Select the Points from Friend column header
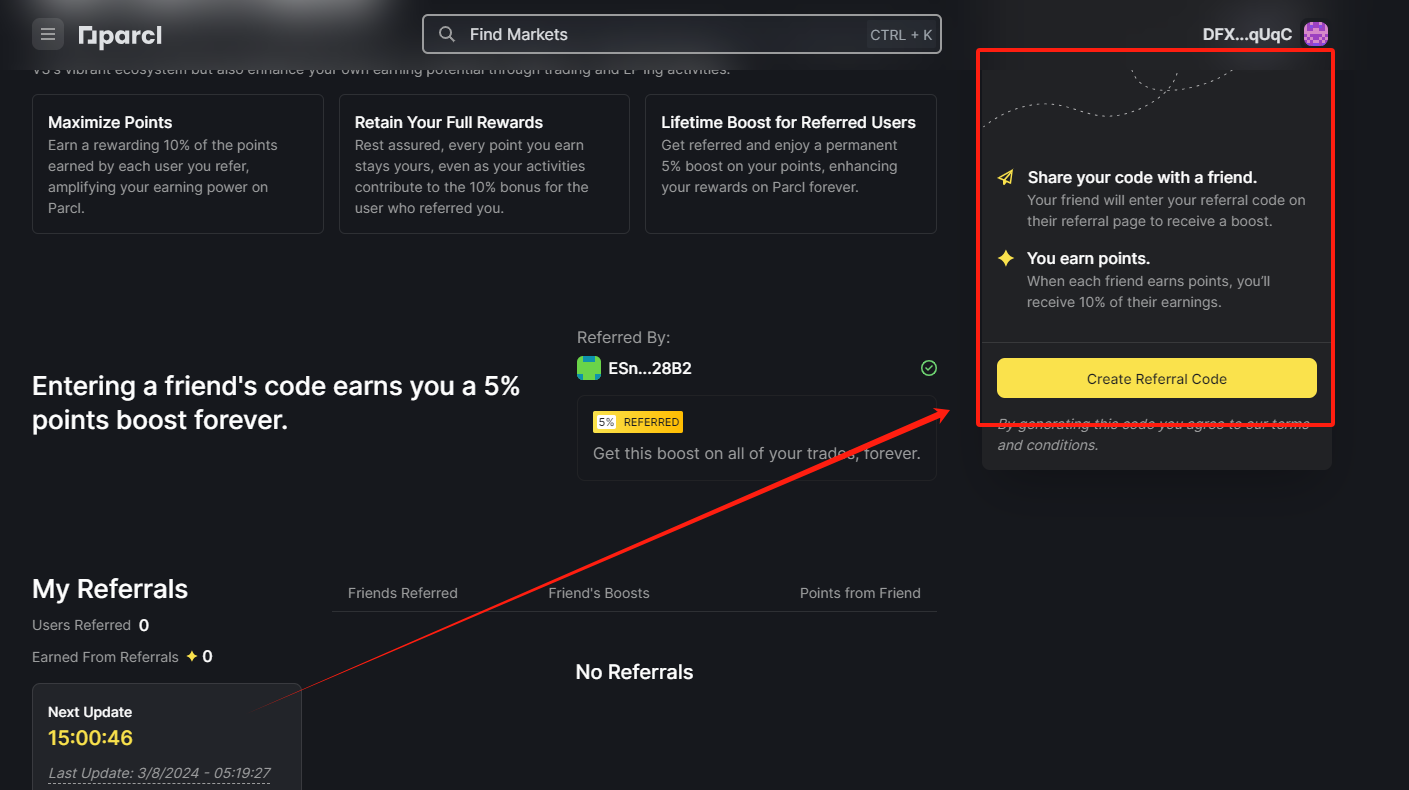 tap(860, 593)
